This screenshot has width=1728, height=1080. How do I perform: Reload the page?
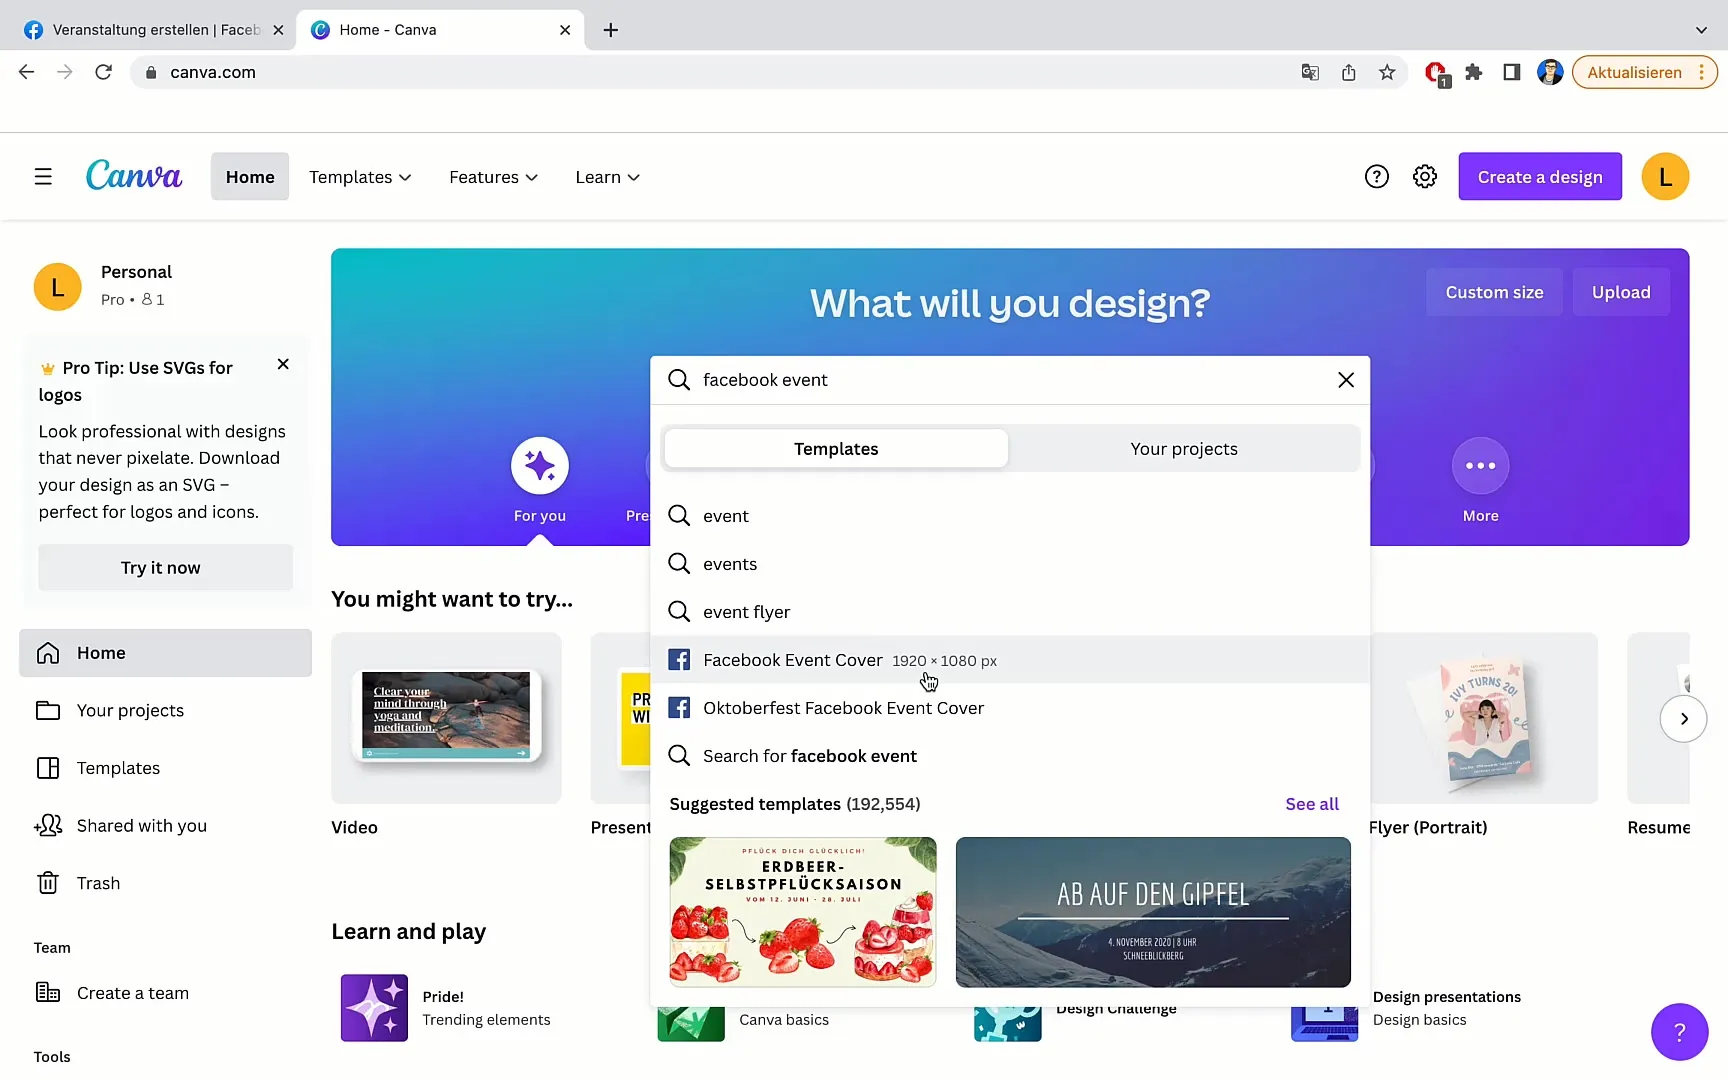point(103,72)
